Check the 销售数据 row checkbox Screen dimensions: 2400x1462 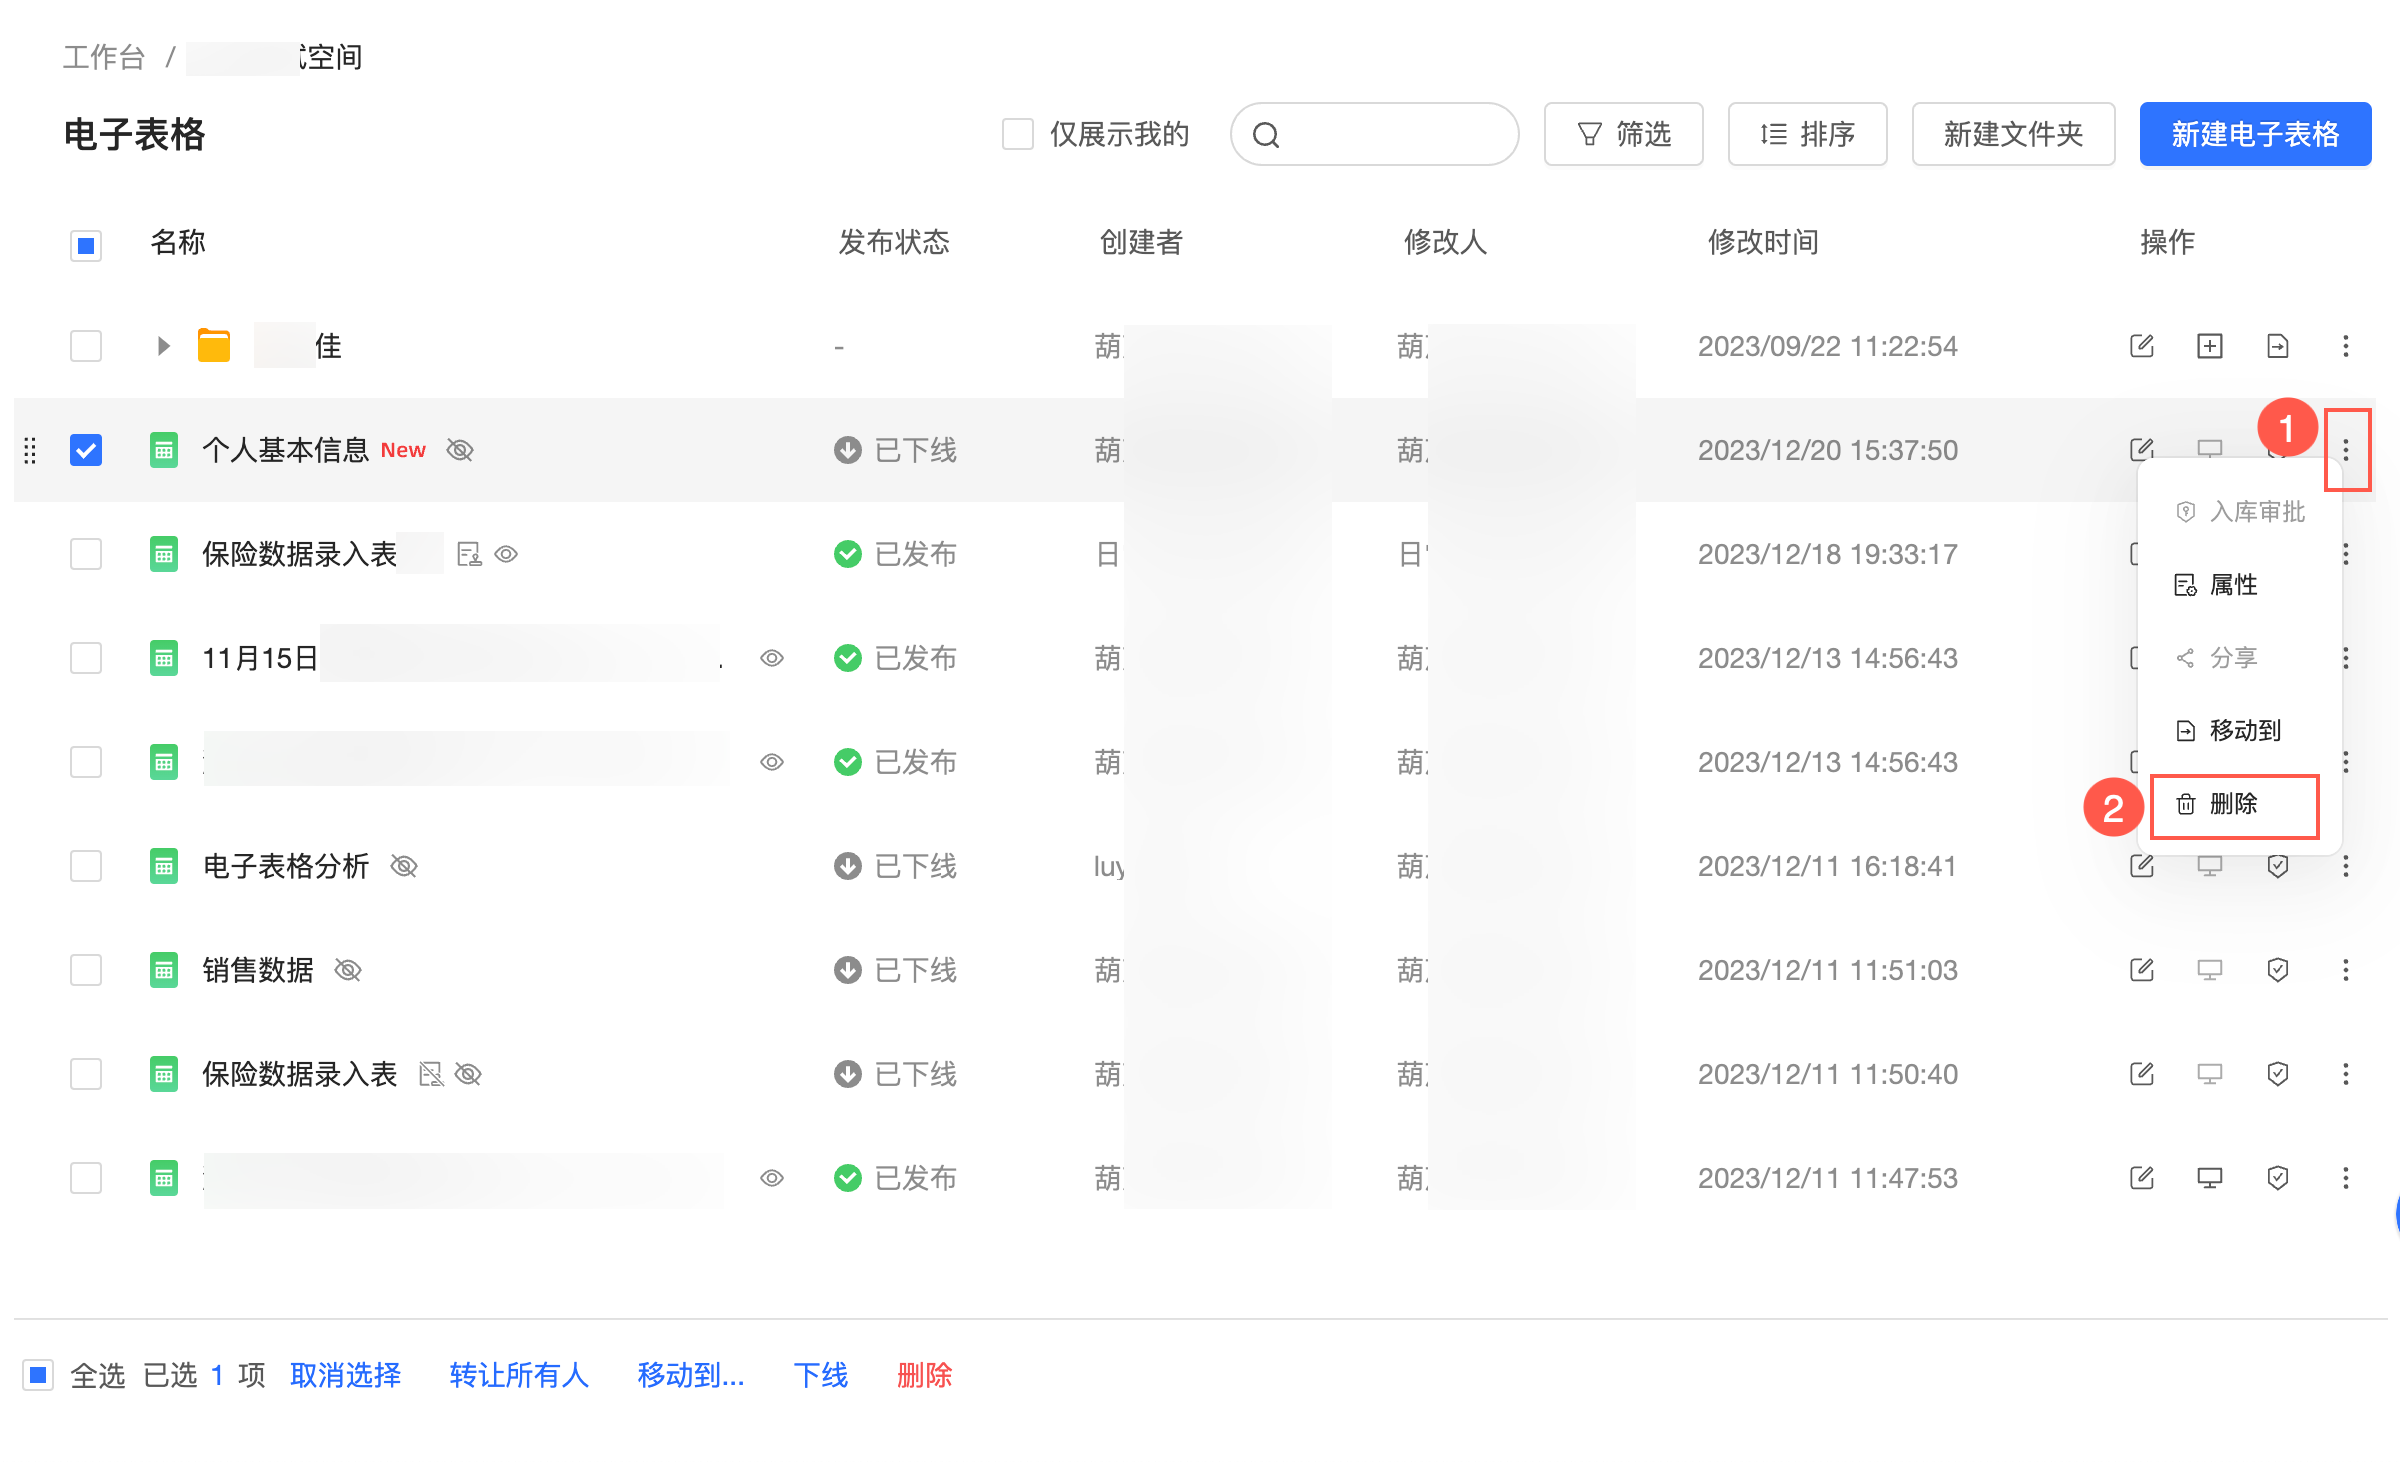[x=86, y=970]
